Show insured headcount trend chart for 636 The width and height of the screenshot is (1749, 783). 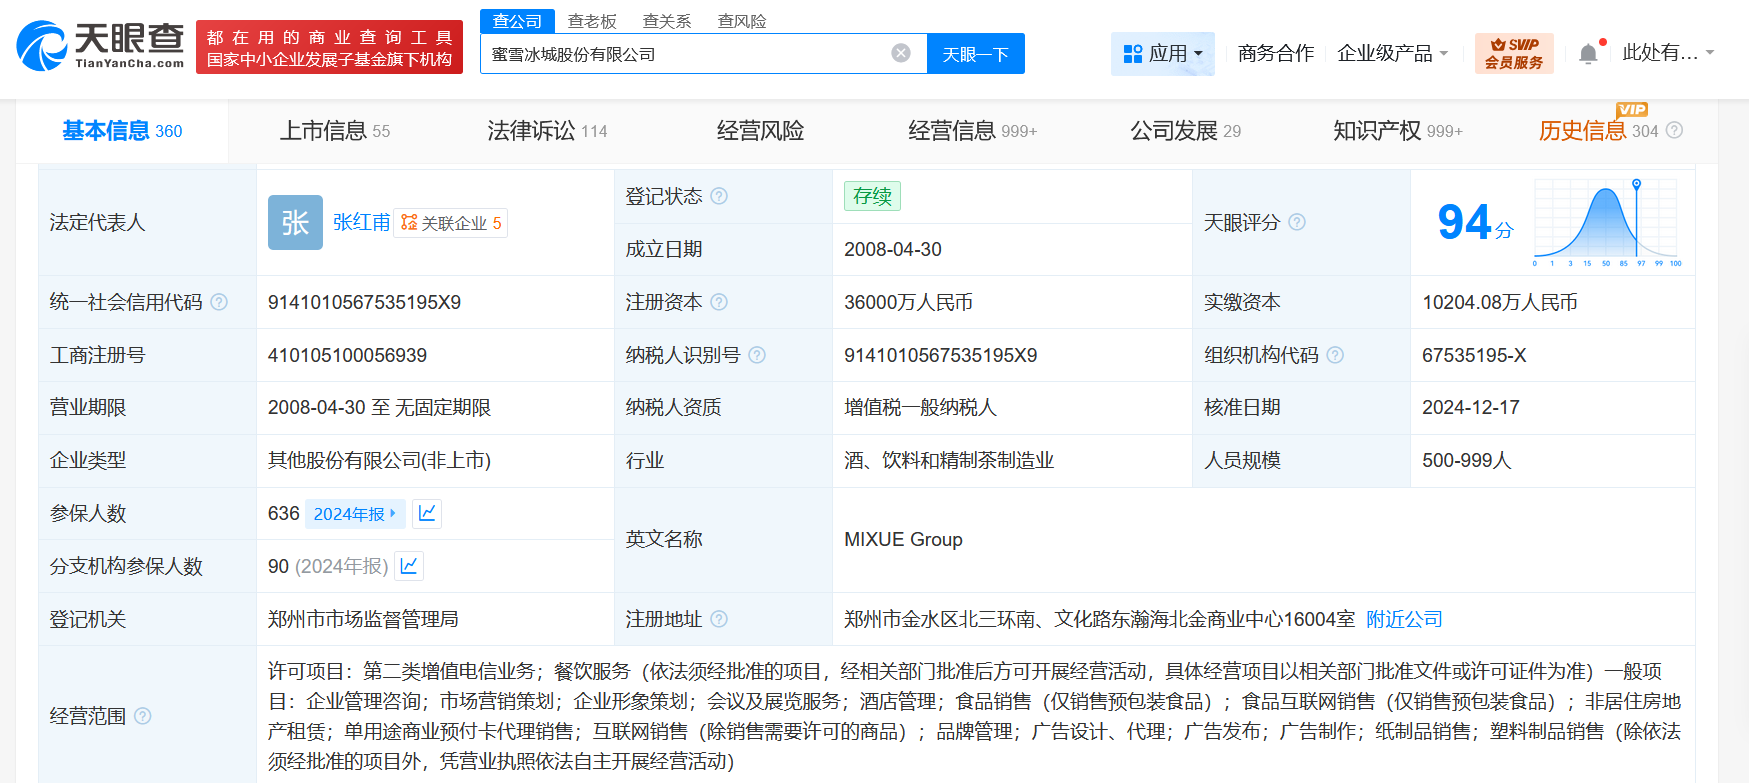tap(427, 513)
